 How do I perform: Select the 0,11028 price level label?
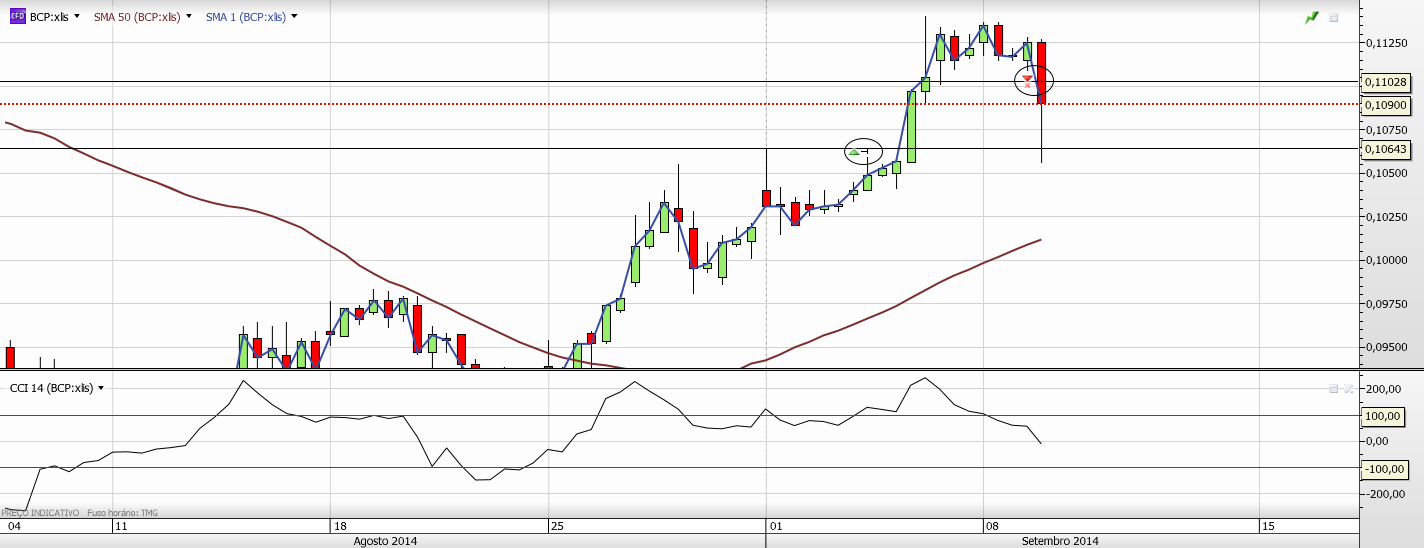(1386, 82)
